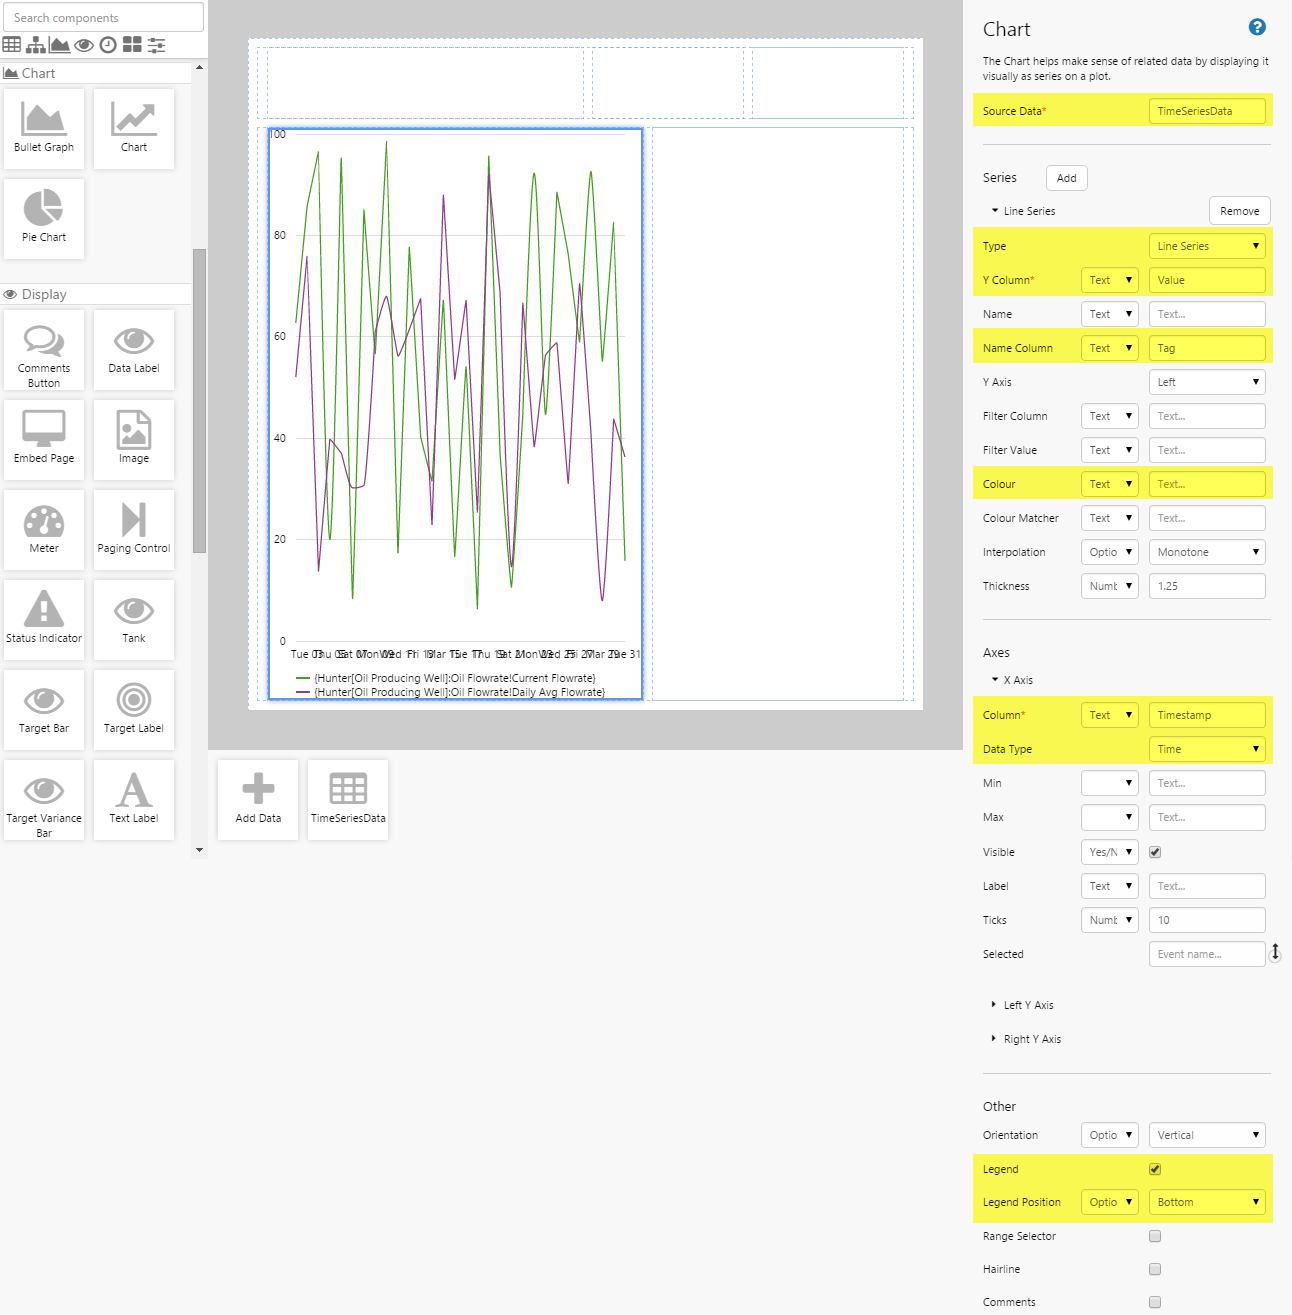Viewport: 1292px width, 1315px height.
Task: Enable the Hairline checkbox
Action: [1155, 1269]
